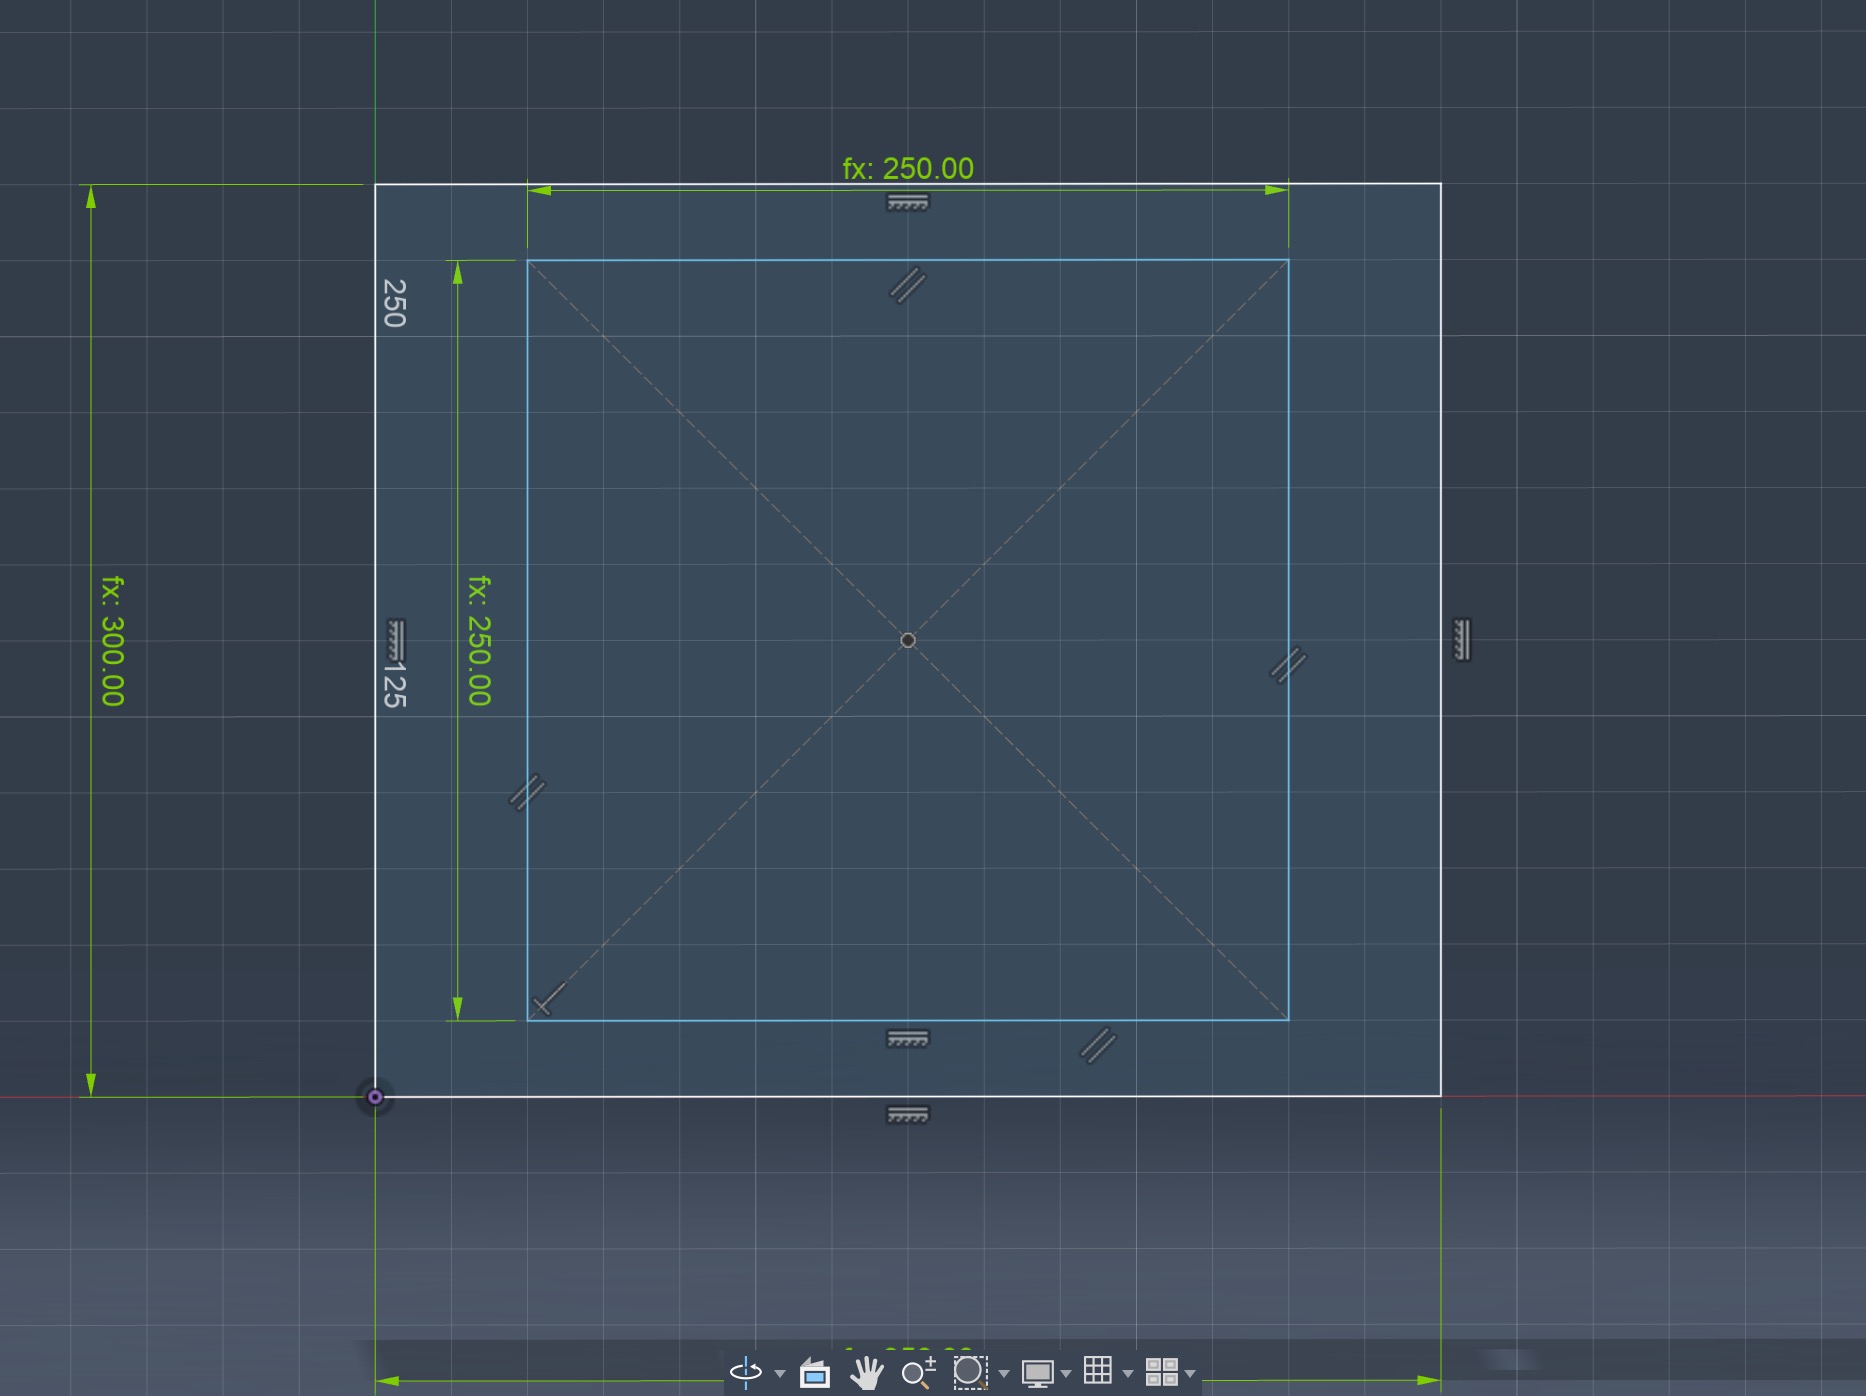Select vertical constraint glyph on outer left edge

pos(396,640)
